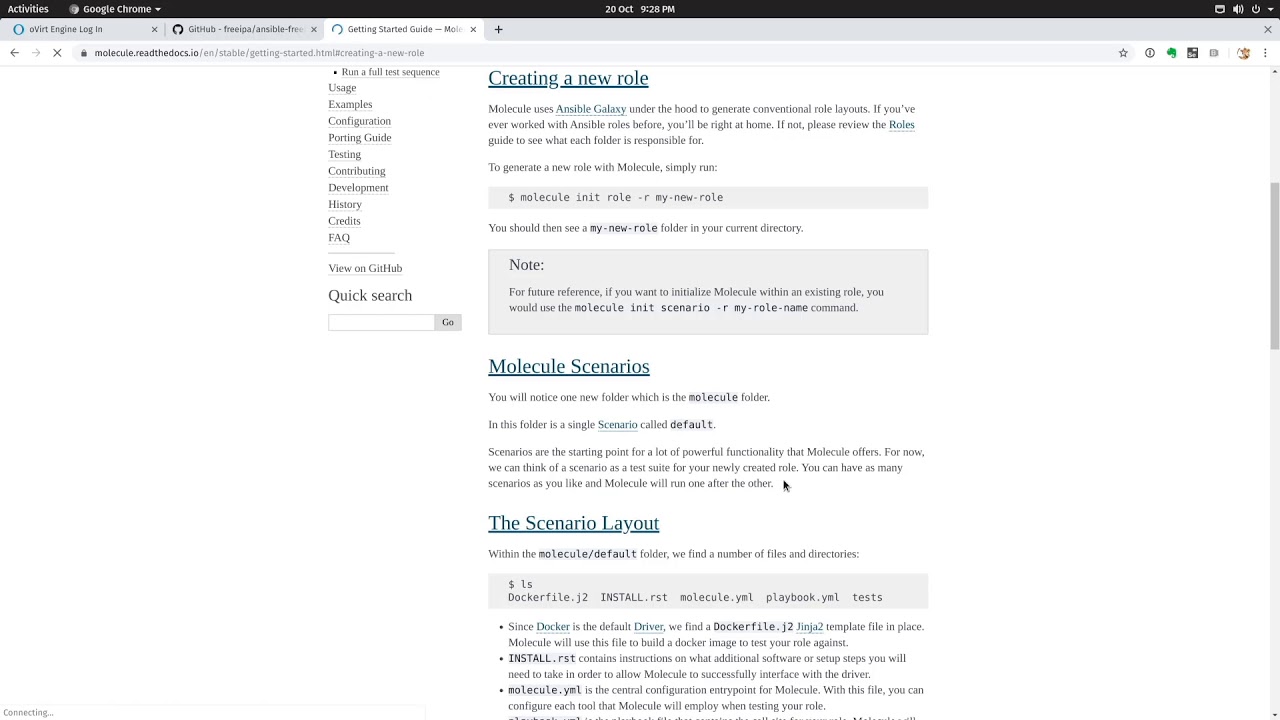Follow the Ansible Galaxy link
The width and height of the screenshot is (1280, 720).
pyautogui.click(x=591, y=109)
